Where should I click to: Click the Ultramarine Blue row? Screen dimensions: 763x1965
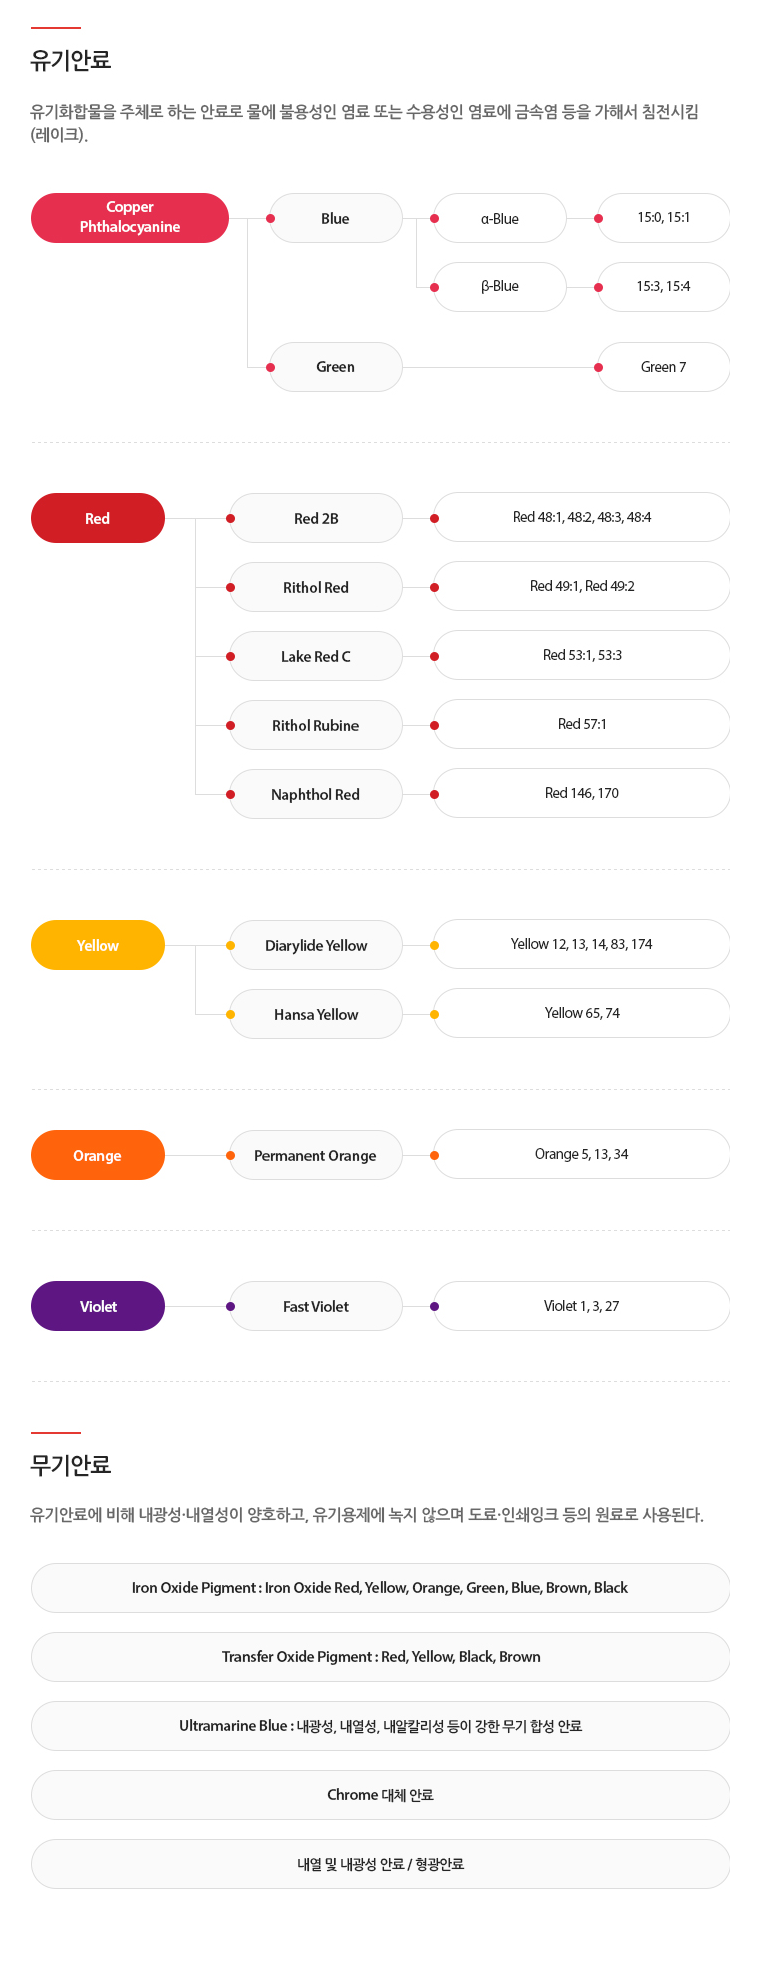(380, 1726)
